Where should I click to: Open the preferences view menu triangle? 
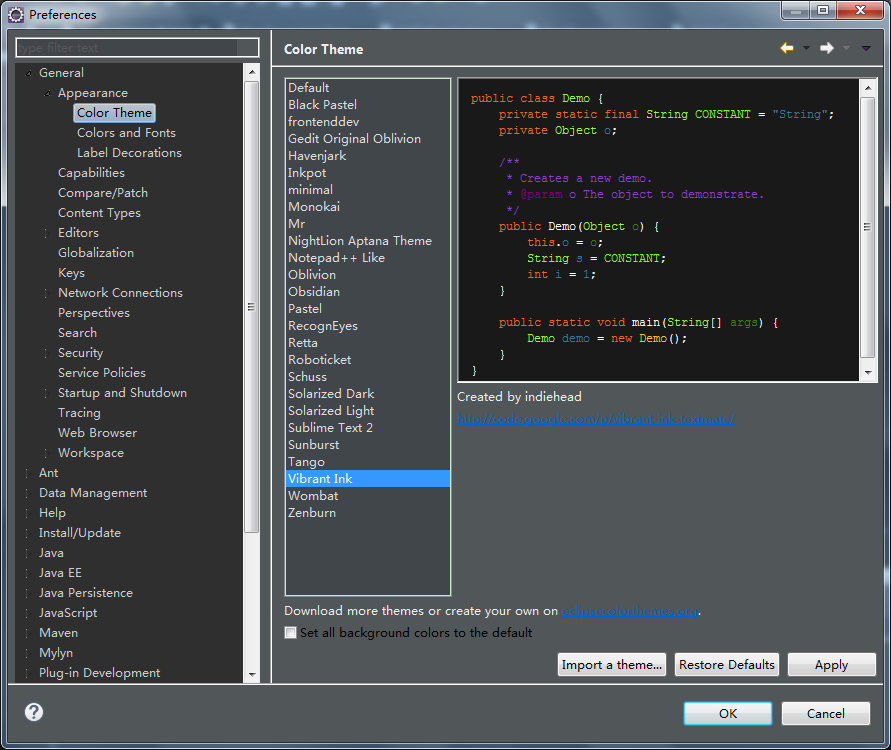(x=866, y=48)
